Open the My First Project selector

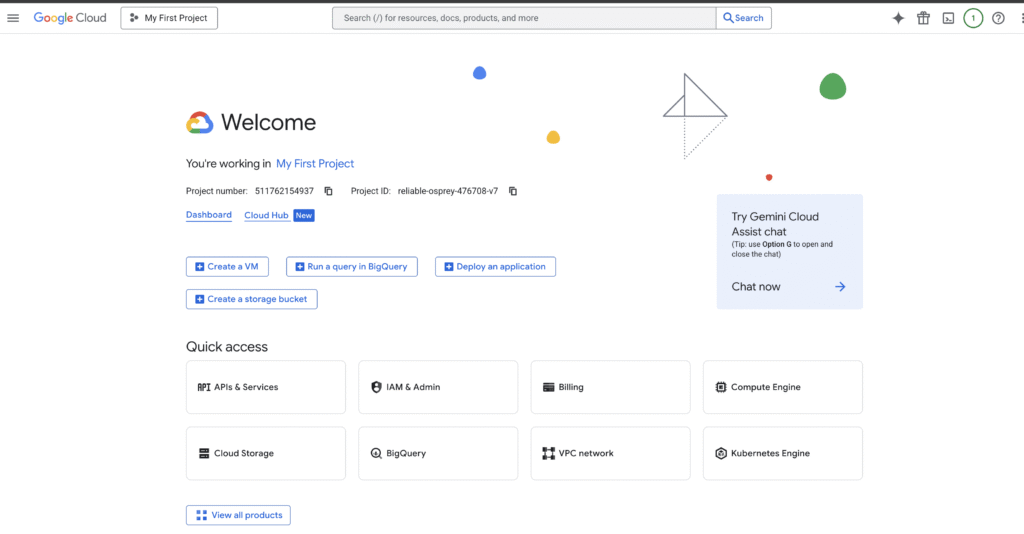pos(169,18)
